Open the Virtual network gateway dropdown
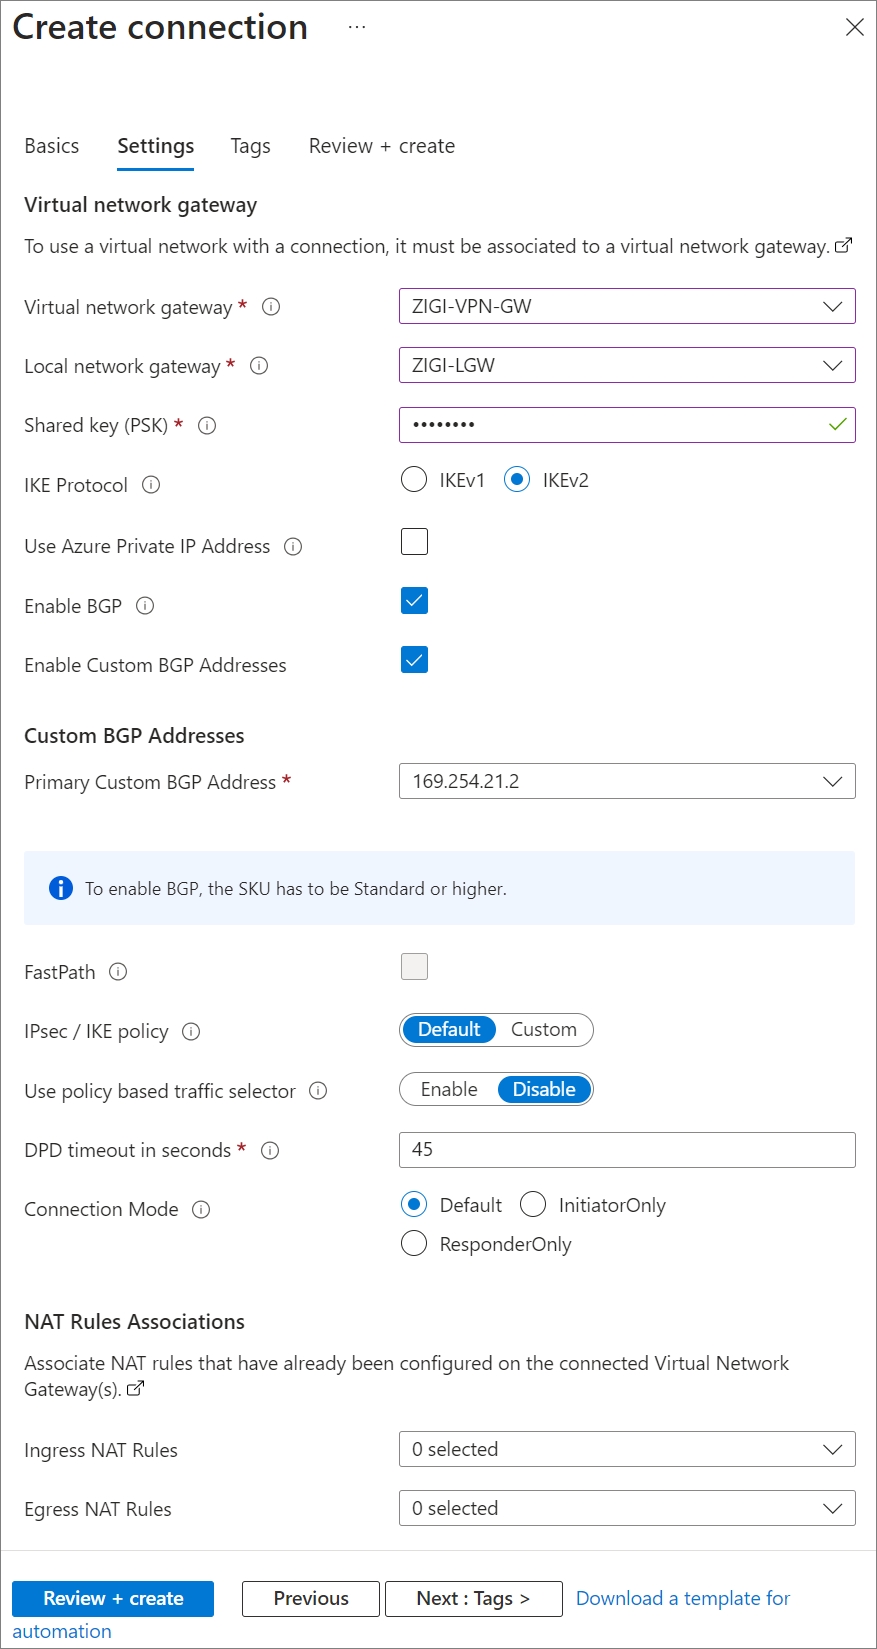 click(627, 306)
